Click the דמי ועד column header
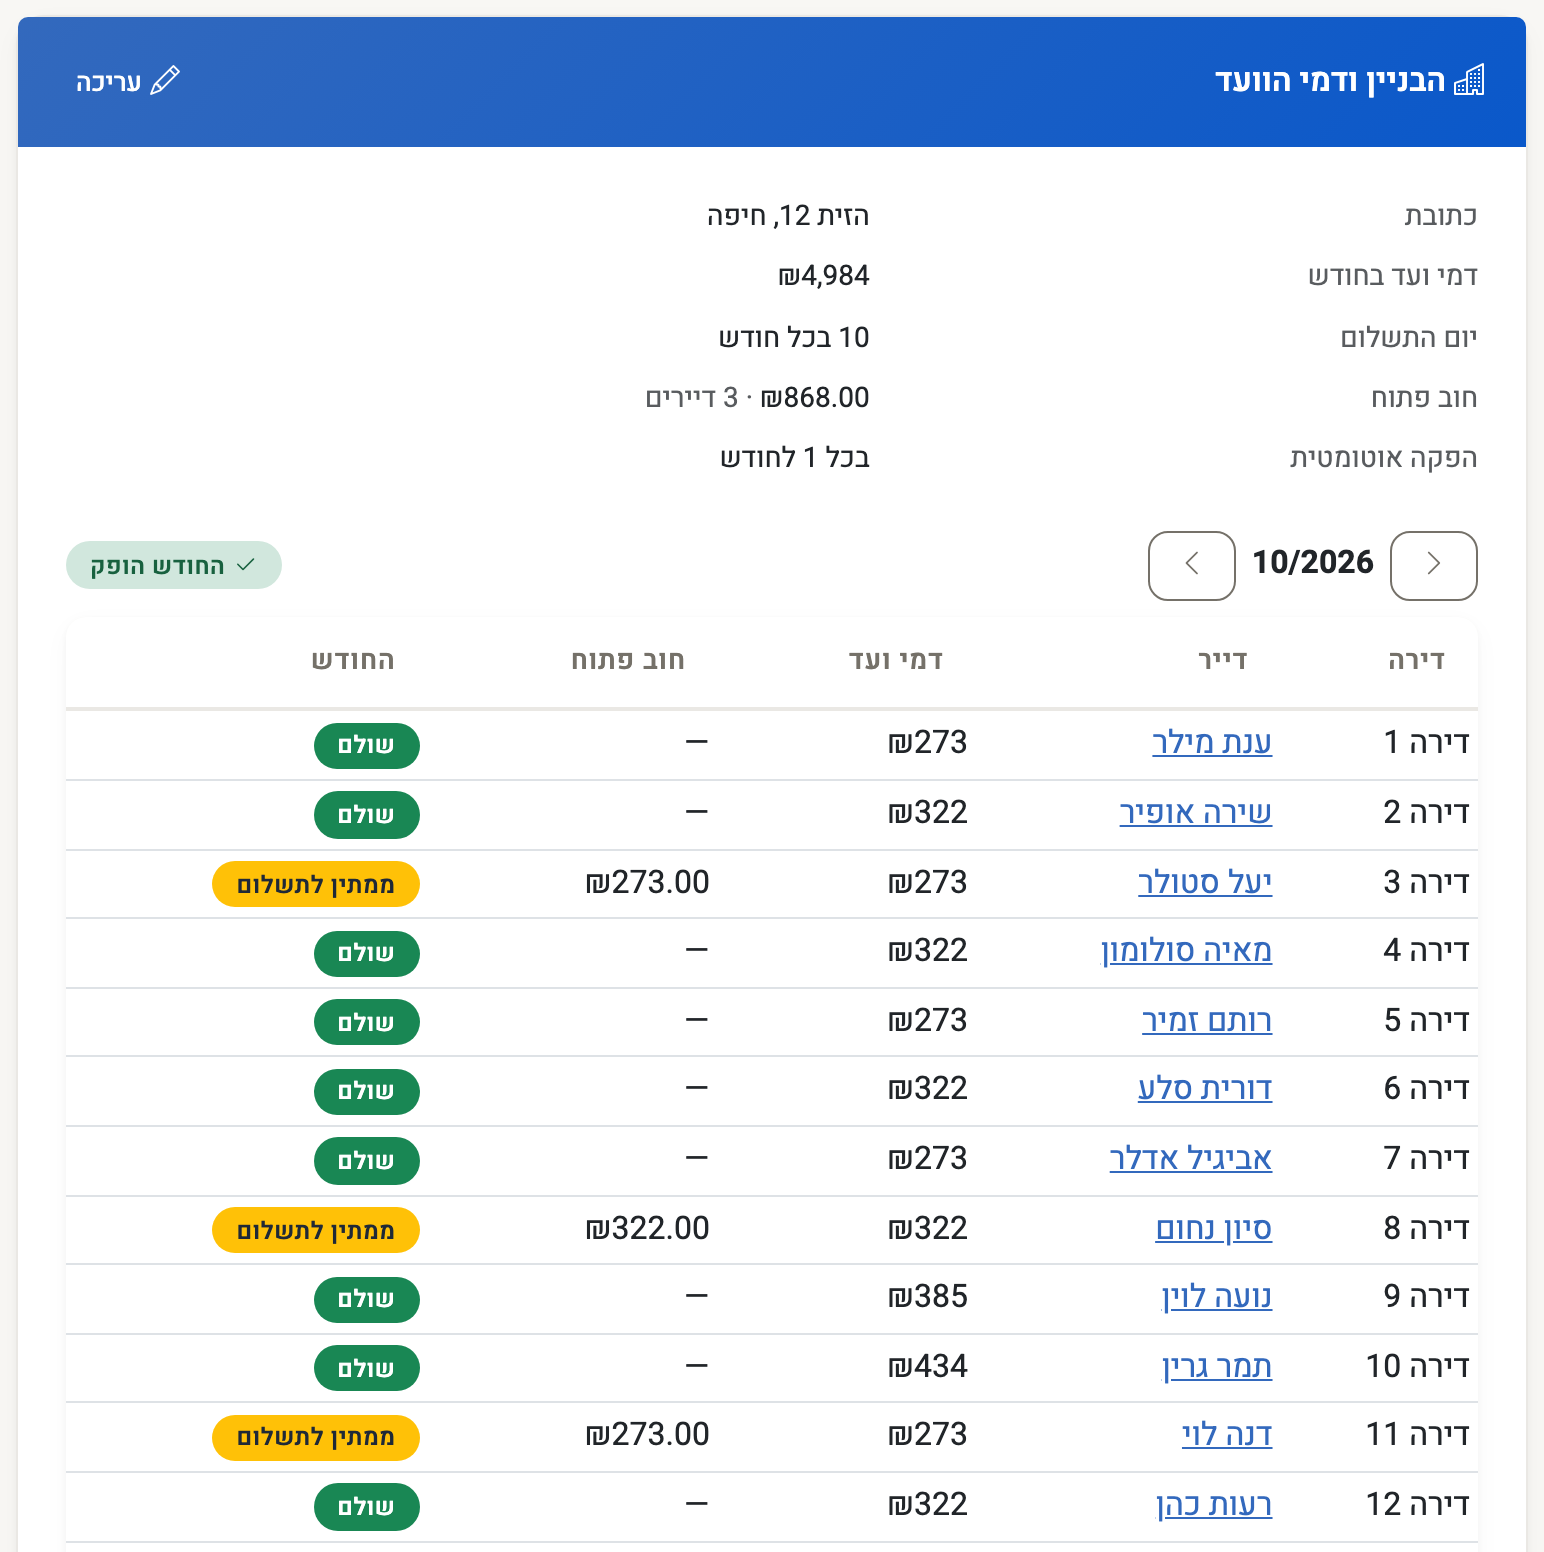The width and height of the screenshot is (1544, 1552). 896,660
